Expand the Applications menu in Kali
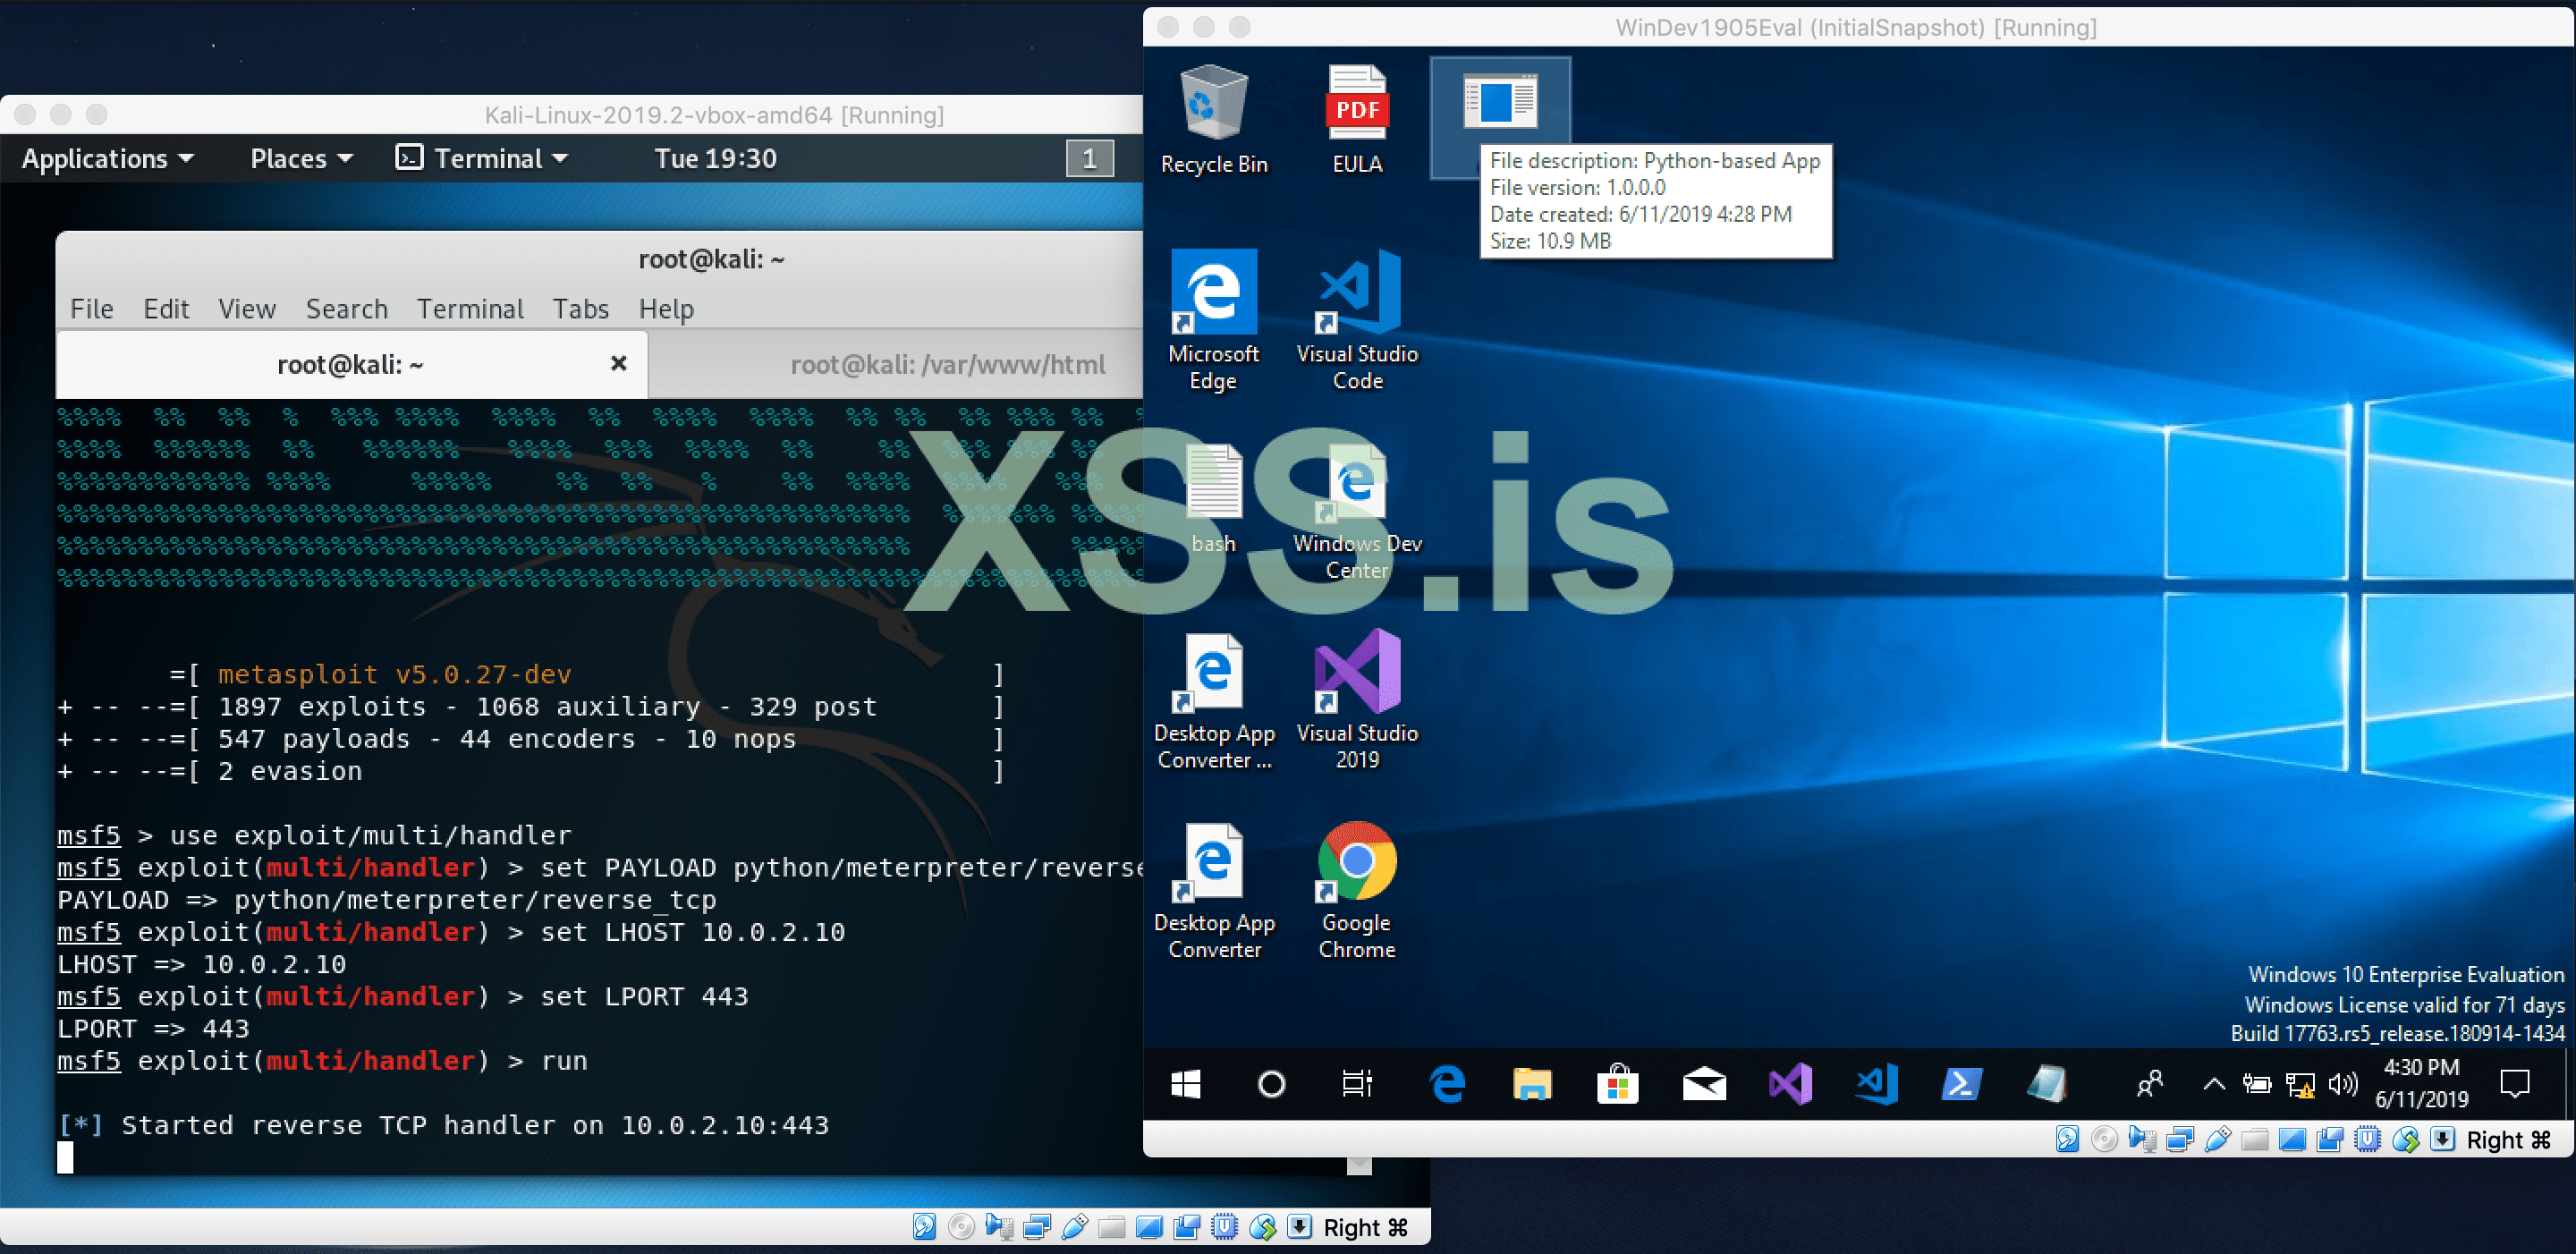The image size is (2576, 1254). (x=107, y=158)
